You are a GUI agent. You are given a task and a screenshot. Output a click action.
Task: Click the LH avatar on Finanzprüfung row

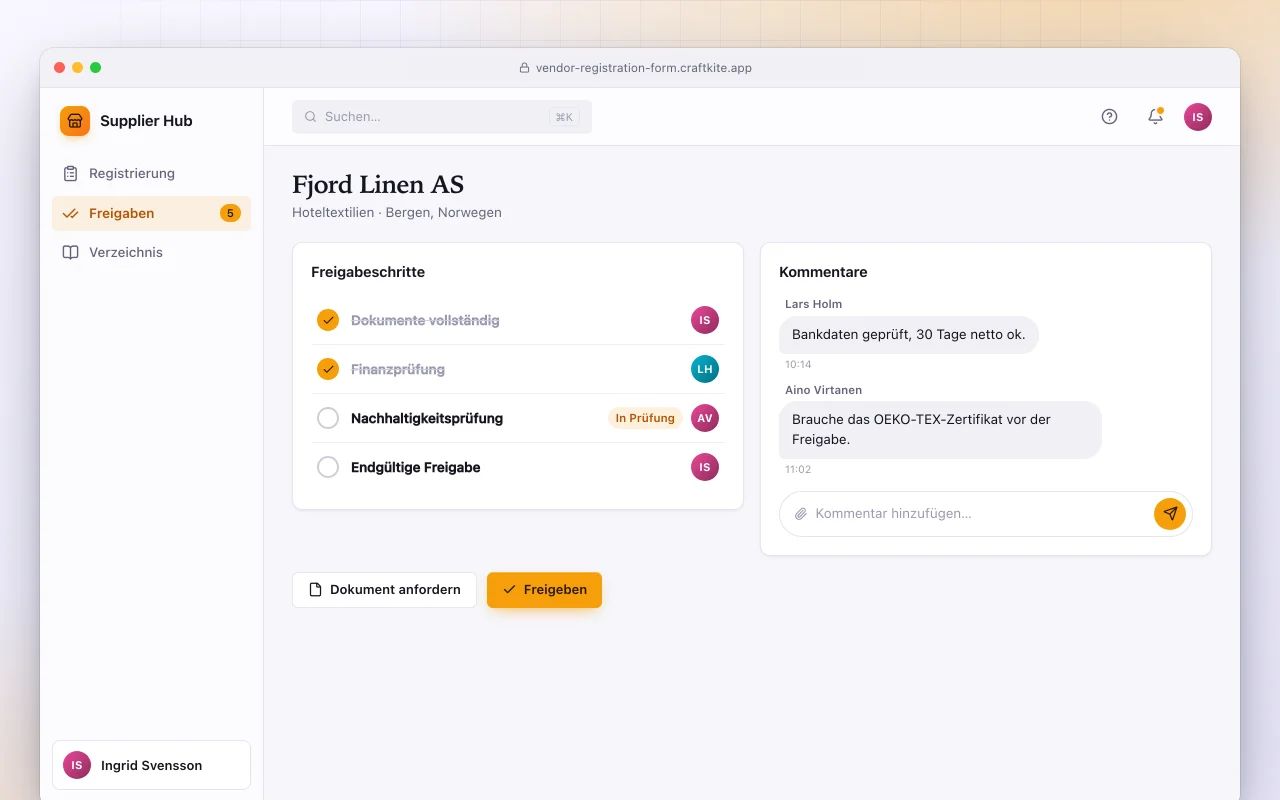click(705, 369)
